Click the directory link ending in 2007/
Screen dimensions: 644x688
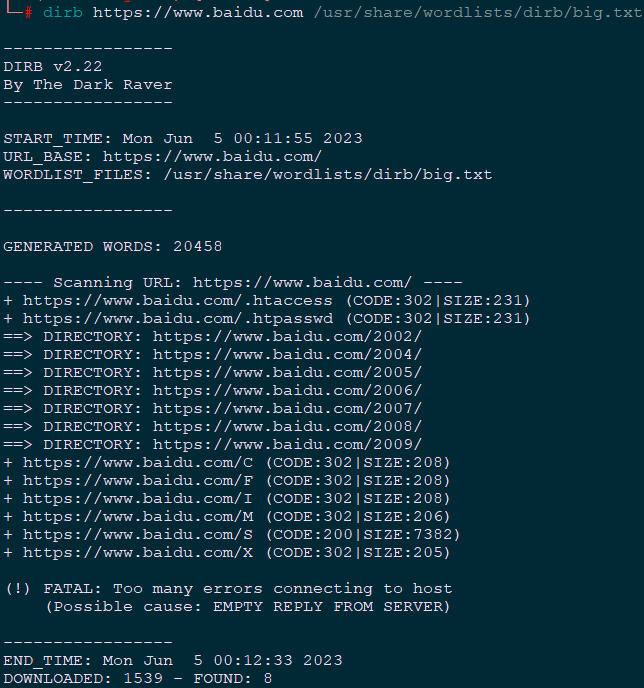click(287, 408)
